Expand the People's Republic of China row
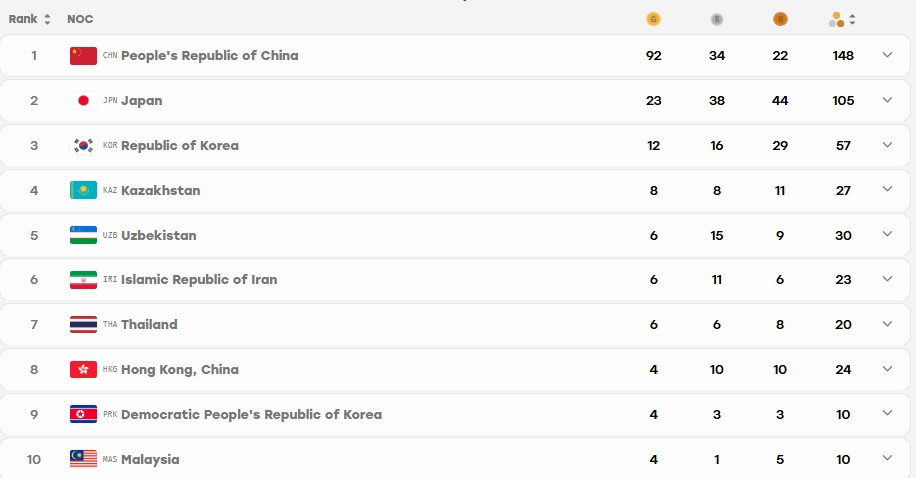 pos(887,55)
